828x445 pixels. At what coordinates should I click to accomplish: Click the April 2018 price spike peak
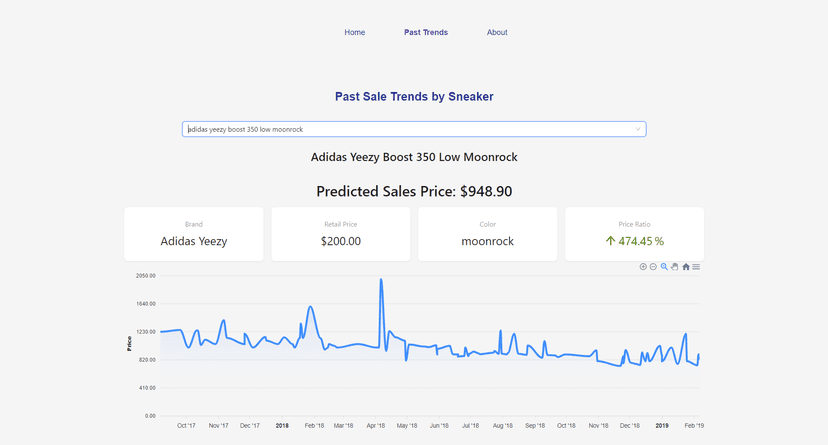(381, 280)
